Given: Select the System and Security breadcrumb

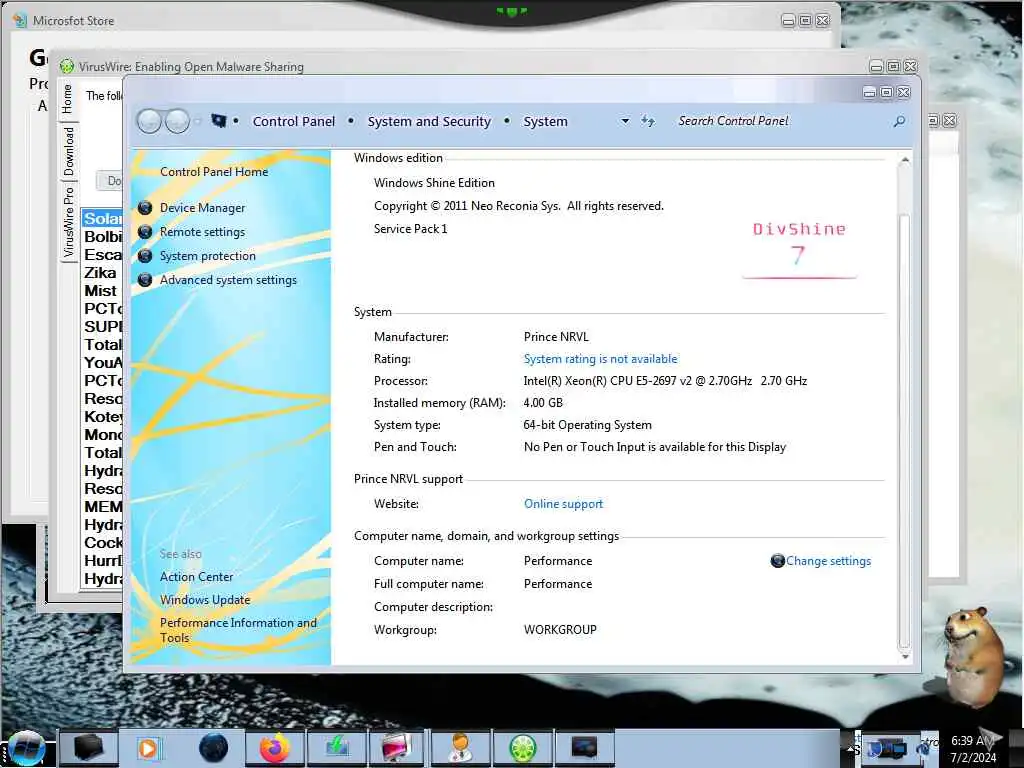Looking at the screenshot, I should pos(428,121).
